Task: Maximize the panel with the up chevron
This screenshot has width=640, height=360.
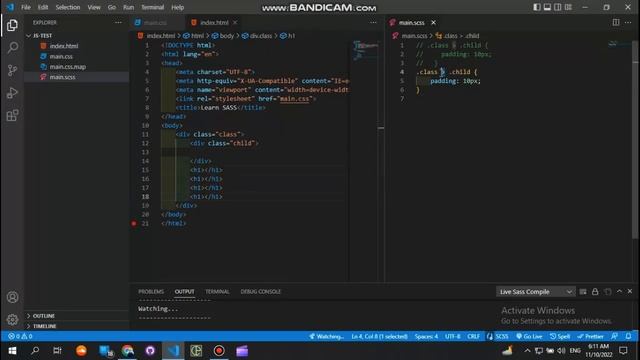Action: coord(619,291)
